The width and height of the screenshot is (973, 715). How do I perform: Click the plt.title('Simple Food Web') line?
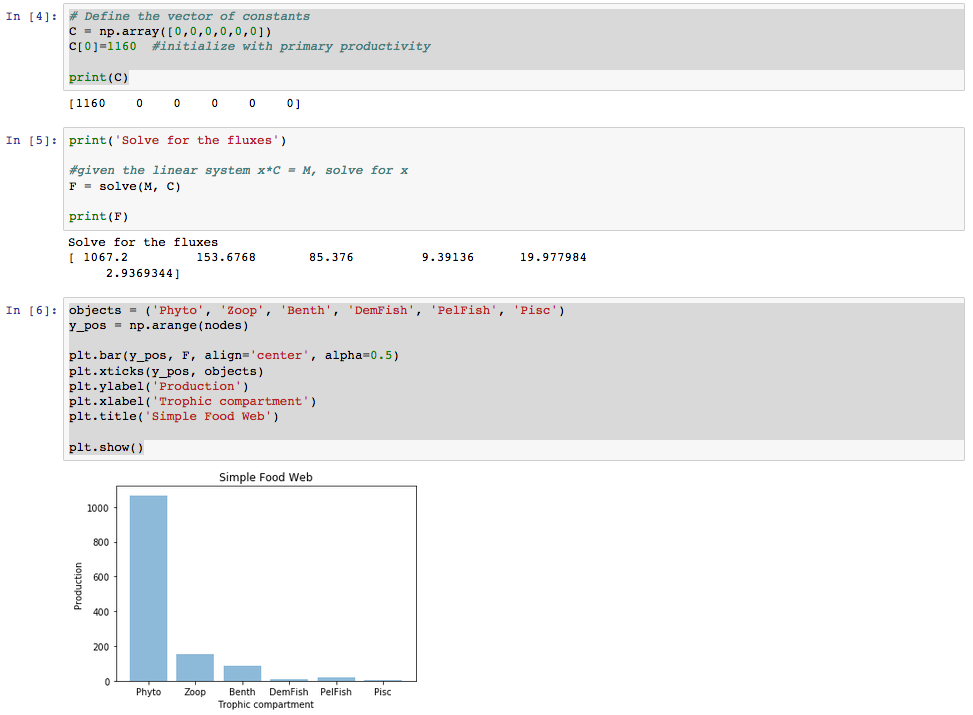pyautogui.click(x=174, y=417)
